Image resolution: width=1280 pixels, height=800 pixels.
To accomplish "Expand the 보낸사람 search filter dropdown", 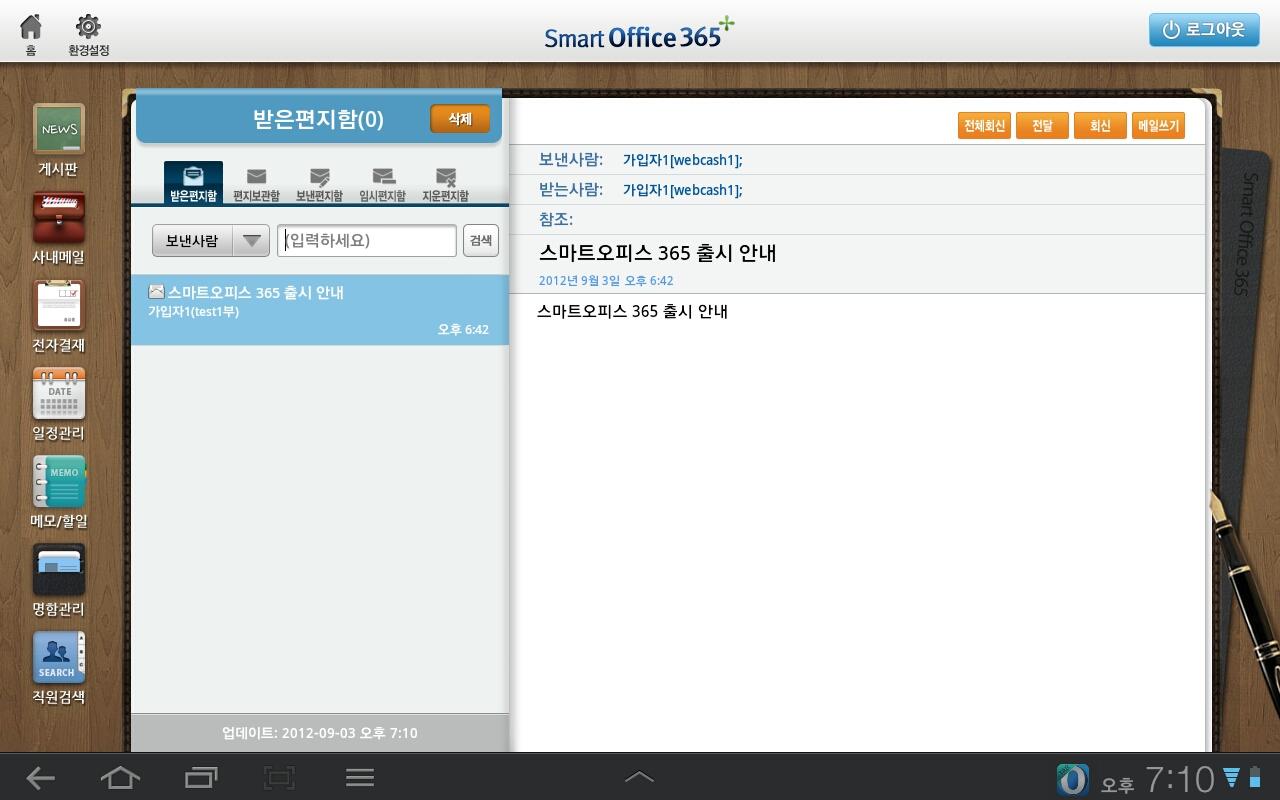I will tap(211, 241).
